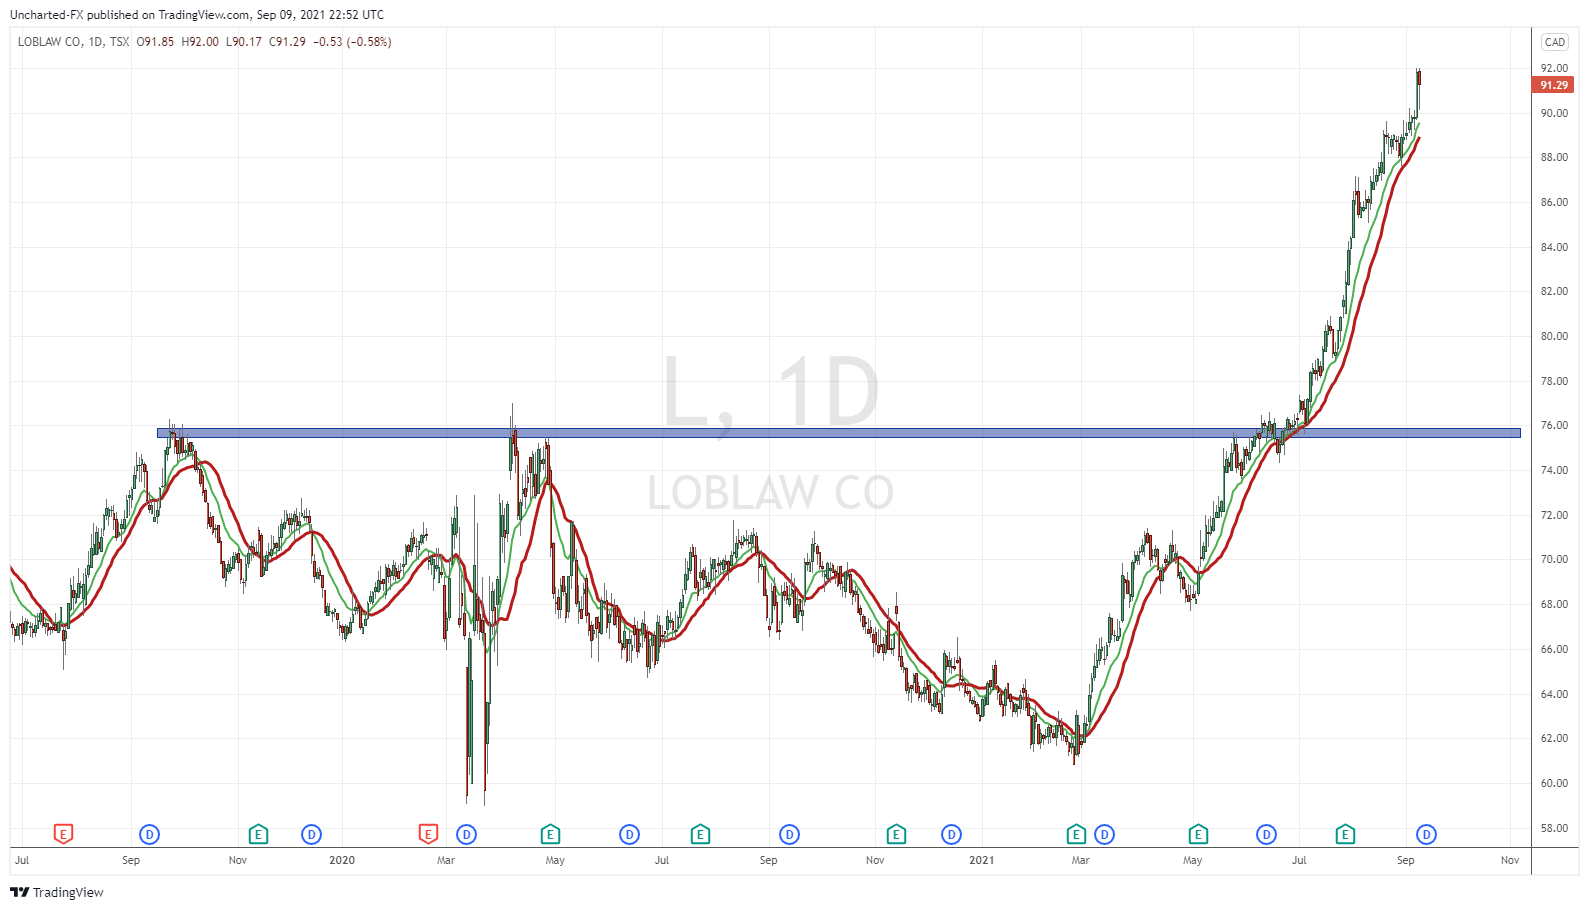1589x910 pixels.
Task: Open the dividend marker near Jun 2021
Action: pyautogui.click(x=1266, y=834)
